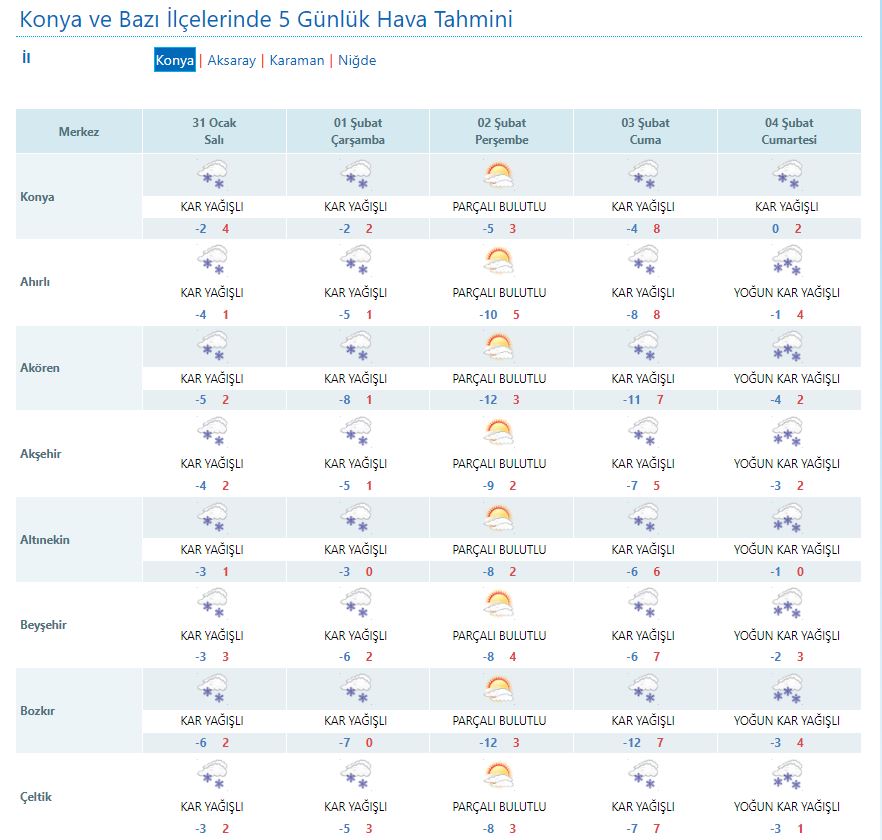Viewport: 882px width, 840px height.
Task: Select the Konya province tab
Action: pyautogui.click(x=174, y=60)
